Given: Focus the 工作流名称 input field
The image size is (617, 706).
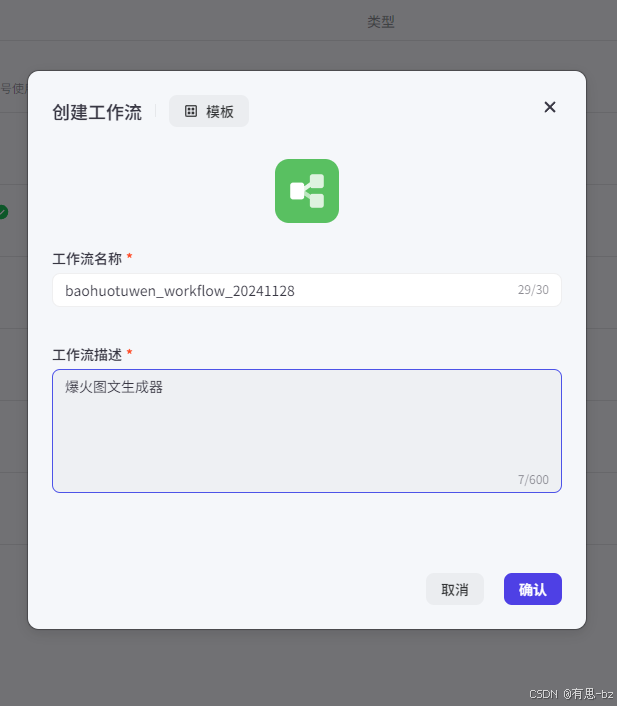Looking at the screenshot, I should click(307, 290).
